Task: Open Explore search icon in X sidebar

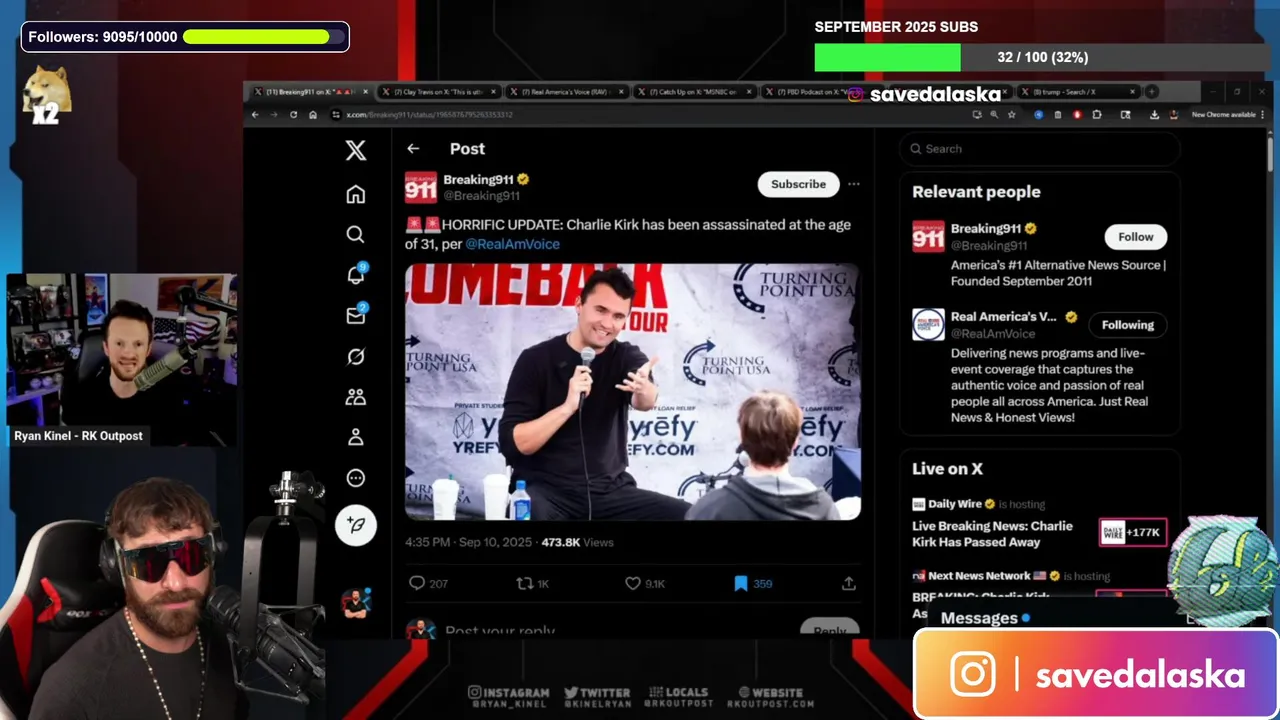Action: coord(355,234)
